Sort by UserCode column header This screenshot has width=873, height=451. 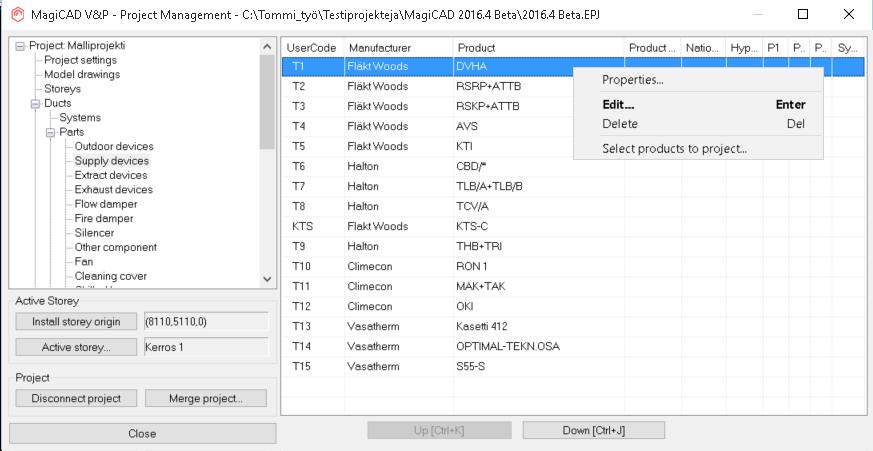point(313,48)
